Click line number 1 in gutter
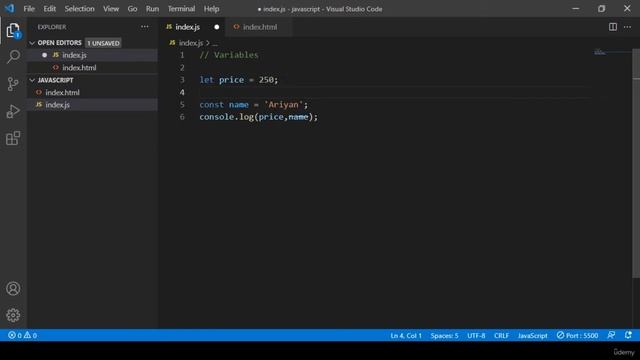The width and height of the screenshot is (640, 360). coord(182,55)
